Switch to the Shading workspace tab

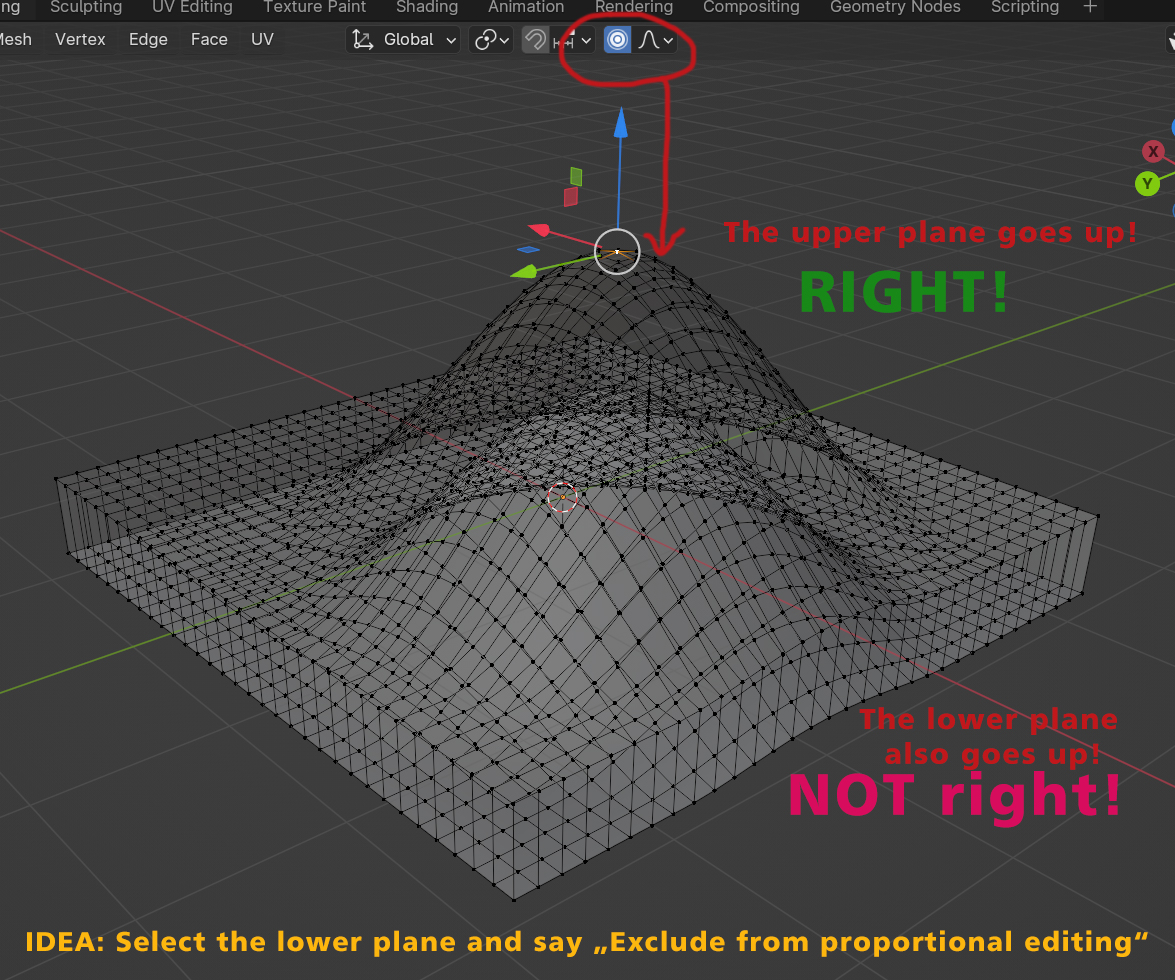427,7
